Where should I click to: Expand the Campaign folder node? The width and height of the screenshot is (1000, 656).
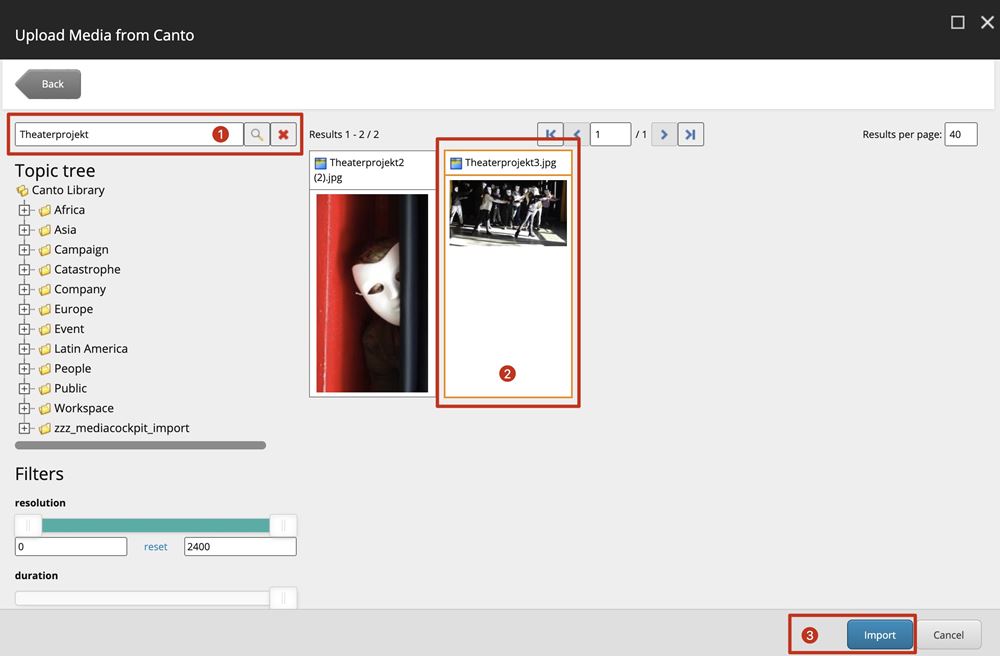[x=25, y=250]
